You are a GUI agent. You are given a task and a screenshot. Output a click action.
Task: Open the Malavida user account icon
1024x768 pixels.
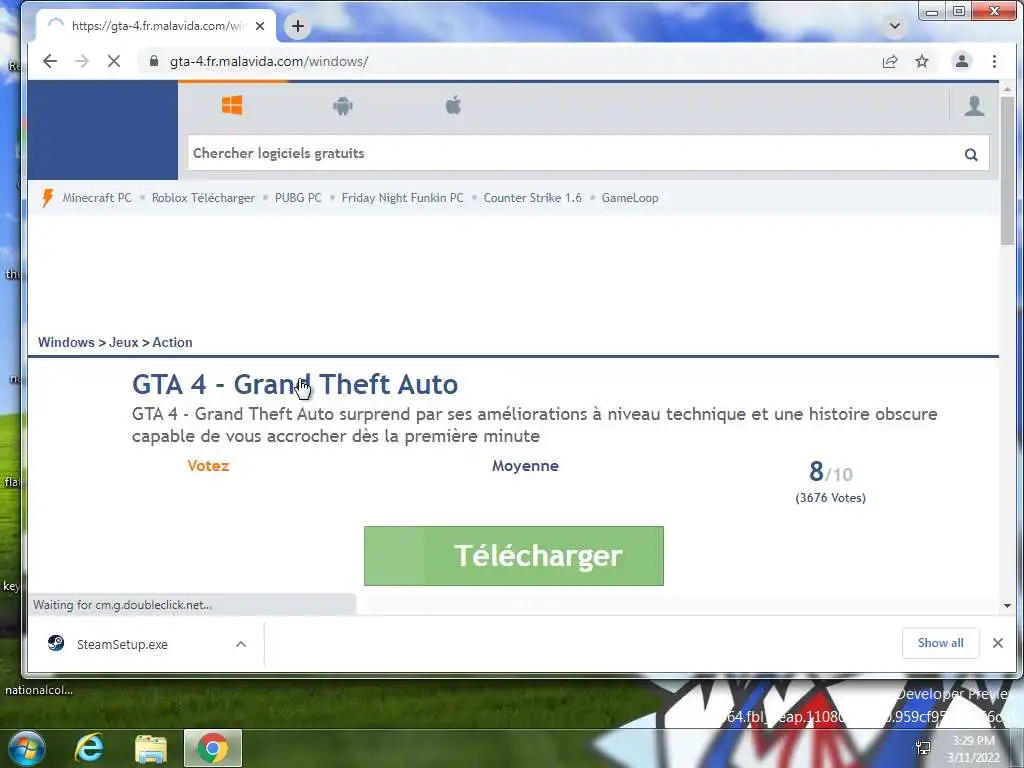tap(974, 105)
